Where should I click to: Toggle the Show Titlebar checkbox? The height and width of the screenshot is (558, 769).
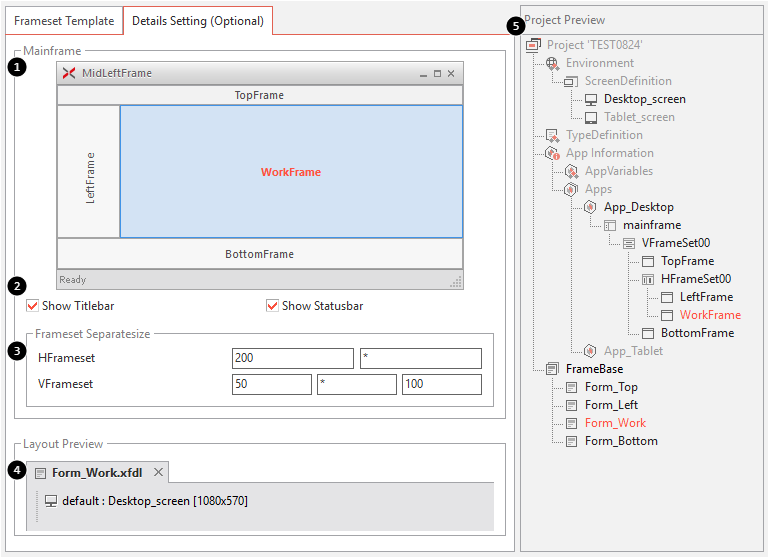click(x=33, y=306)
